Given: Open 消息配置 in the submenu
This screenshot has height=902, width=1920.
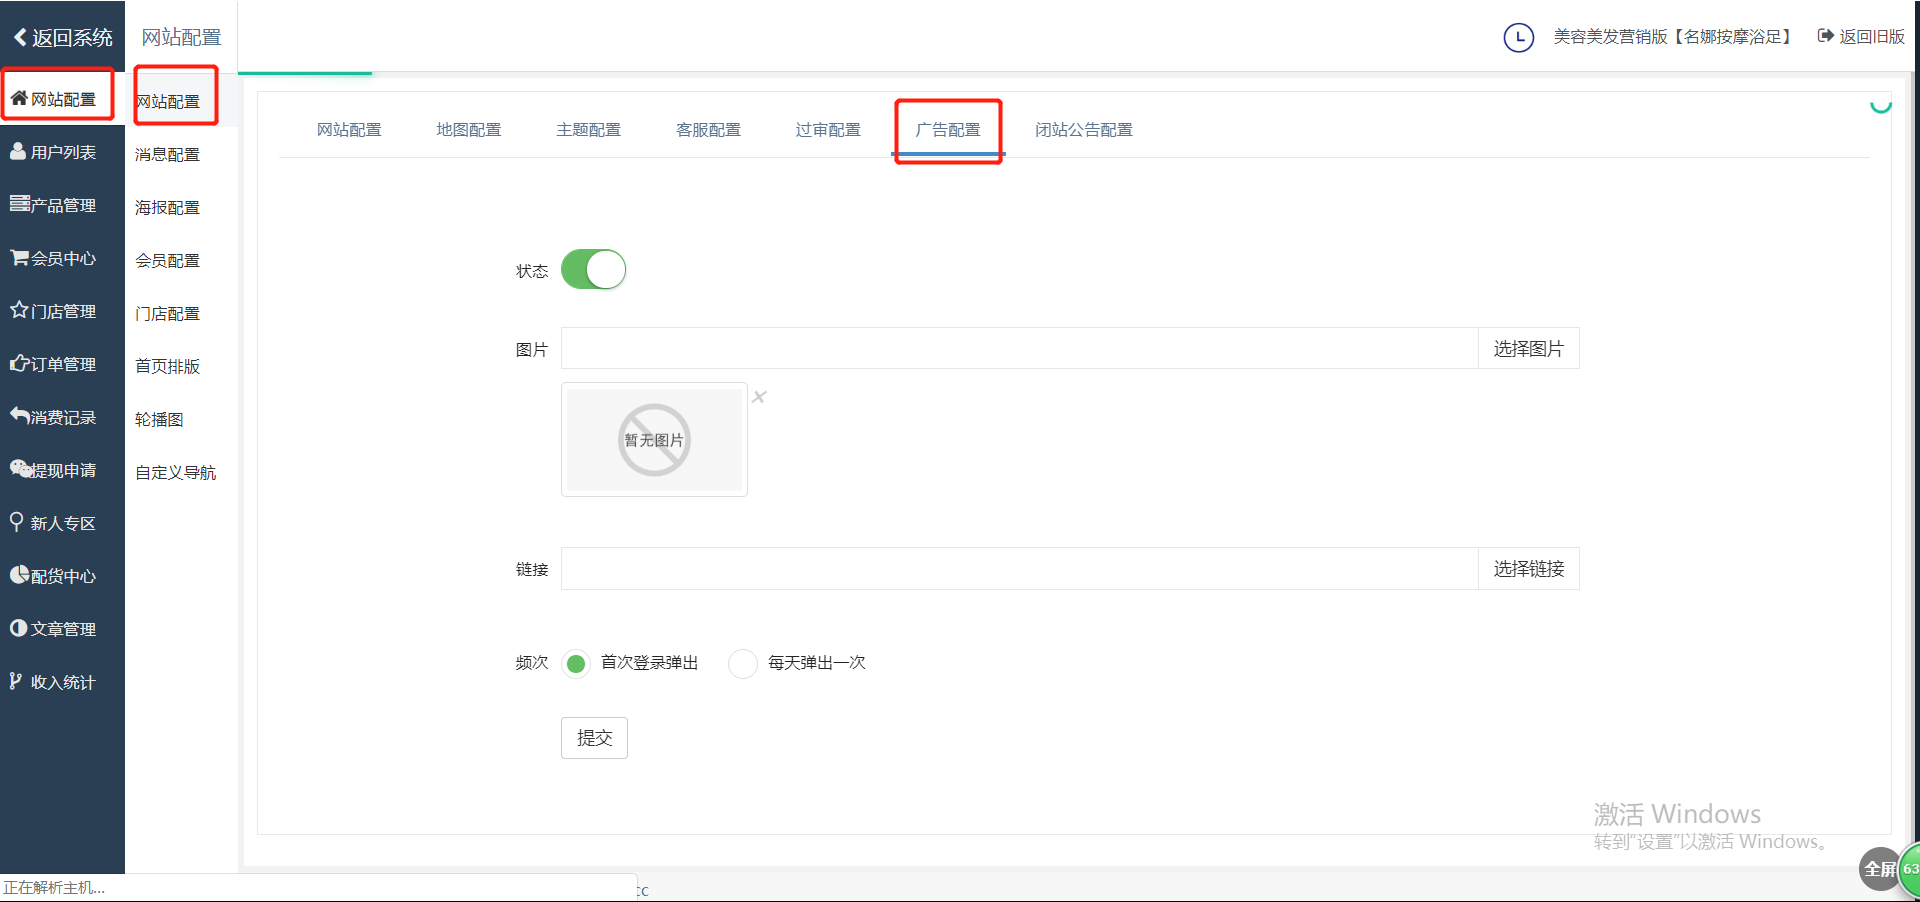Looking at the screenshot, I should tap(168, 154).
